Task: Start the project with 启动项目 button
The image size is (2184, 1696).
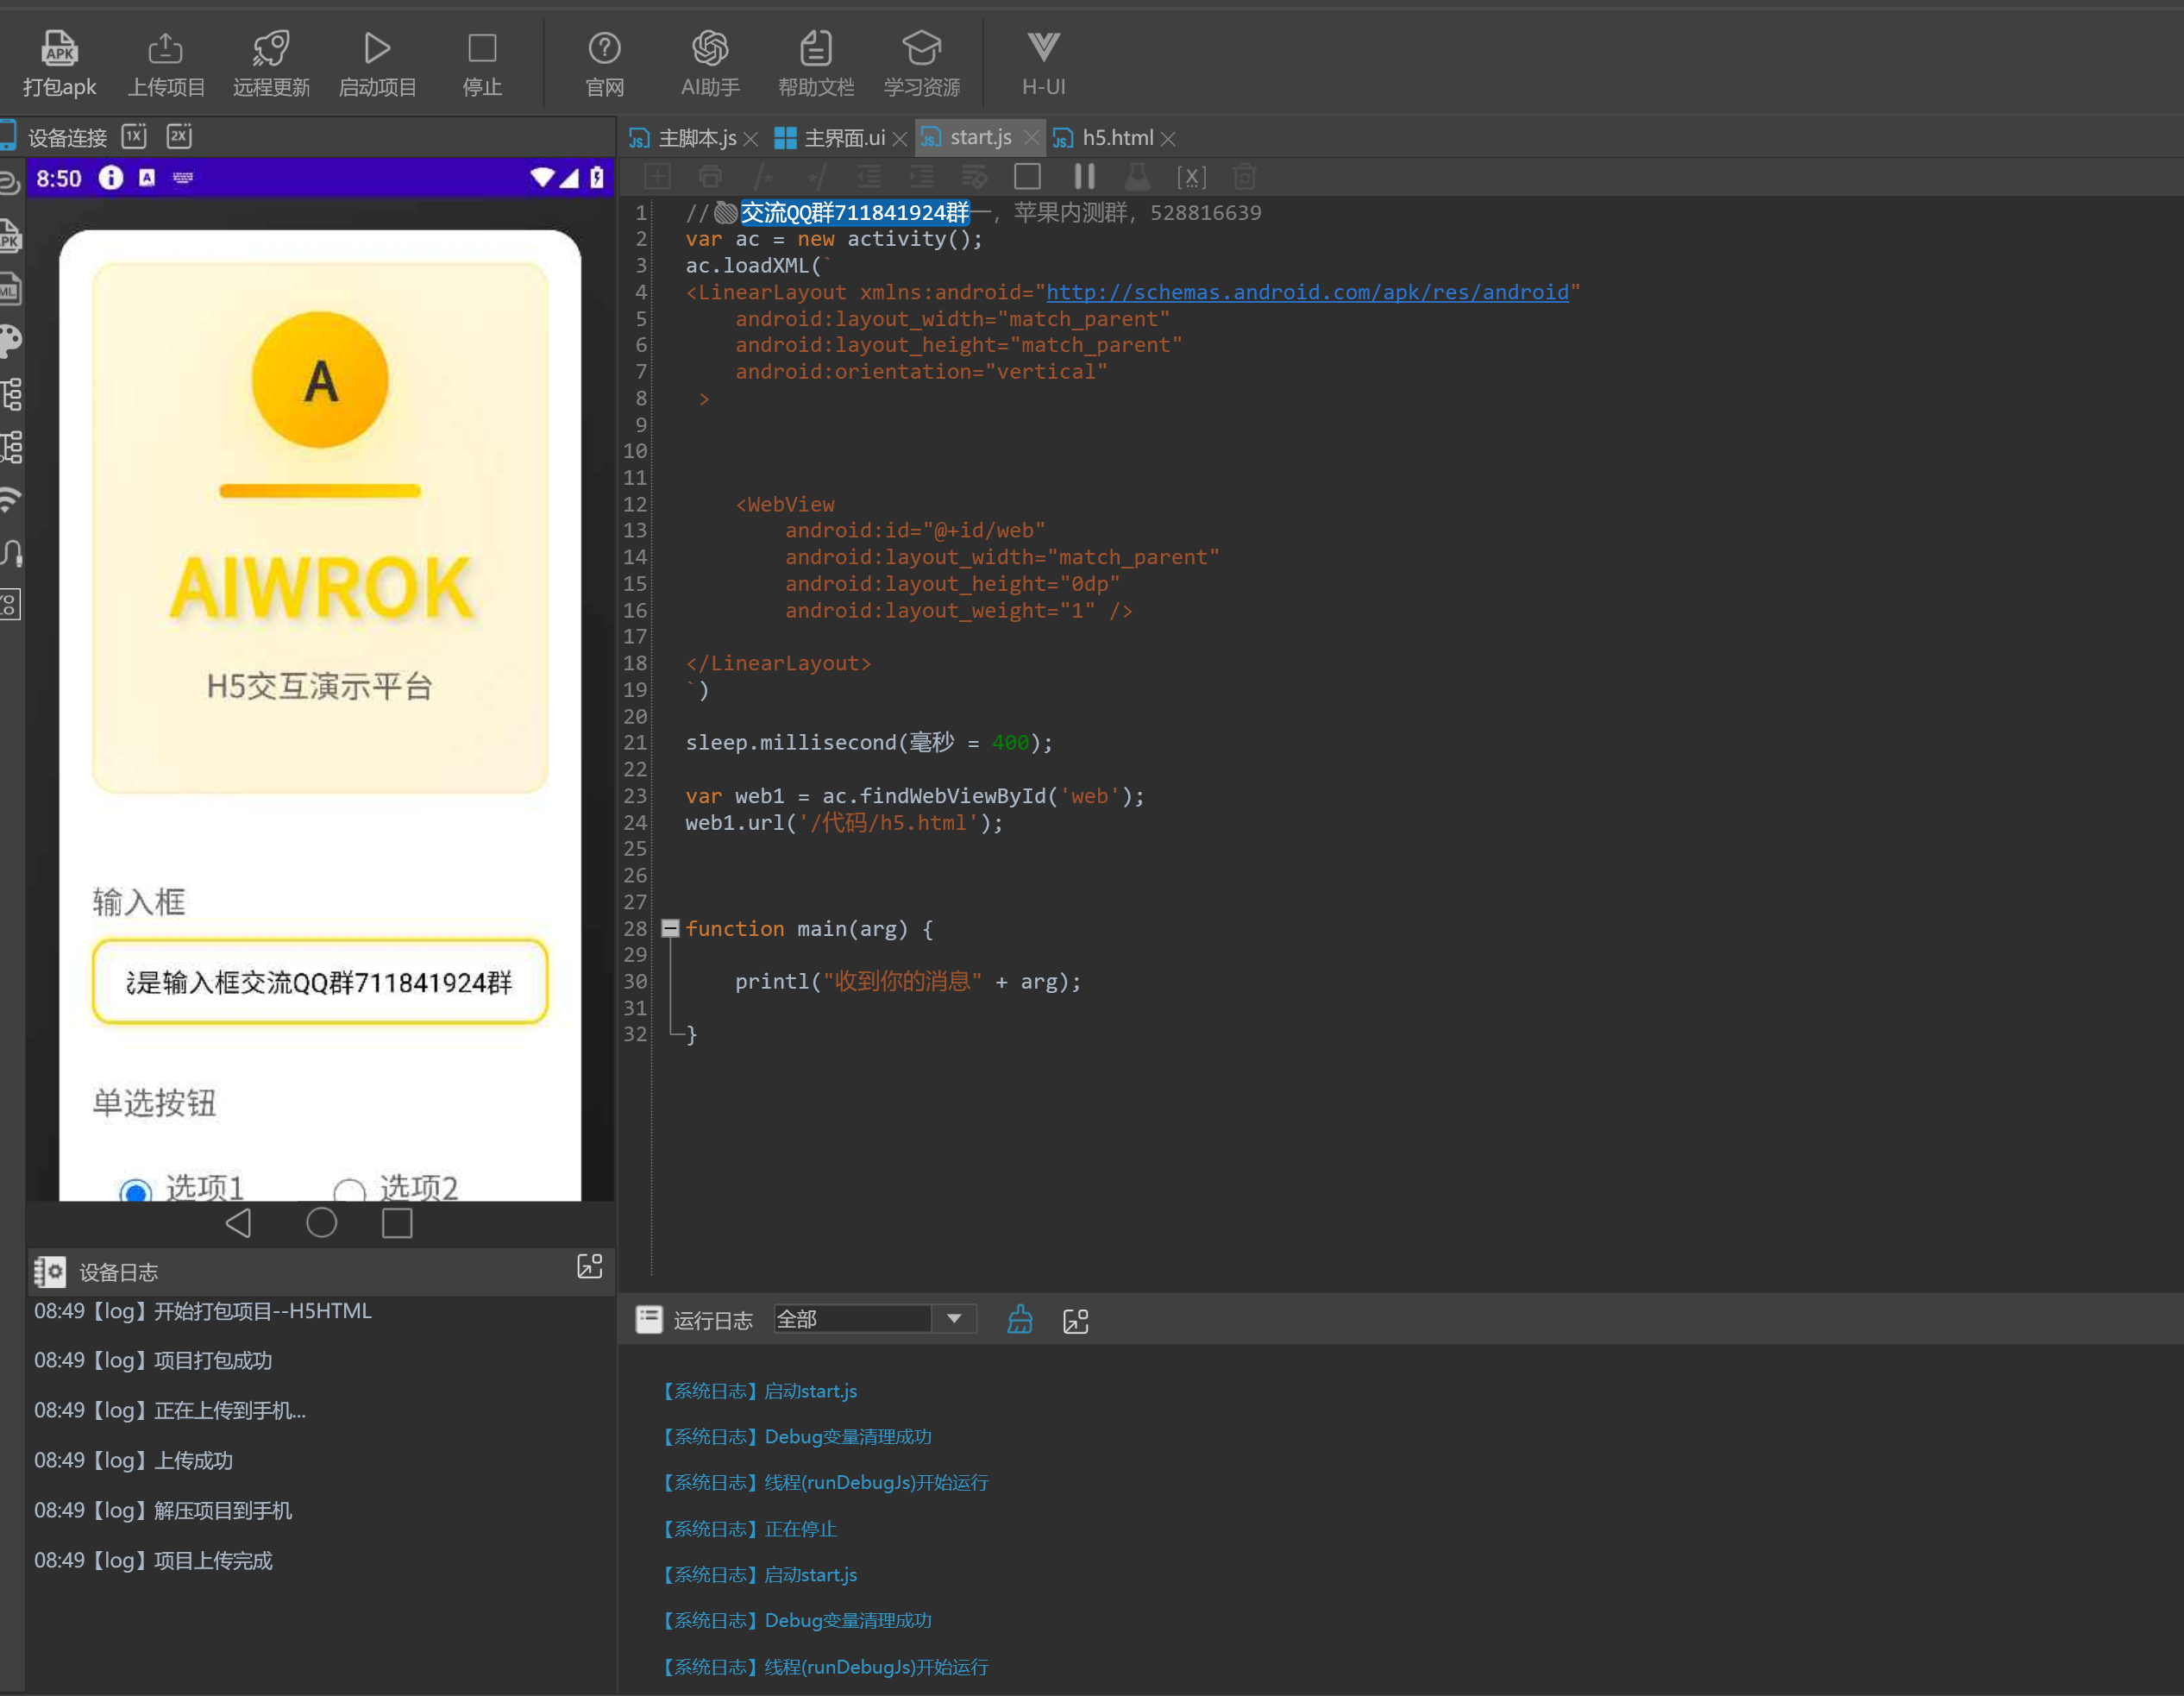Action: [377, 63]
